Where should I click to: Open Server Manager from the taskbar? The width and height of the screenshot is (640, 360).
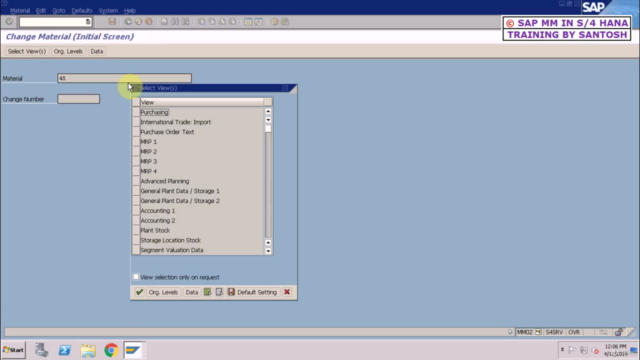click(x=41, y=350)
